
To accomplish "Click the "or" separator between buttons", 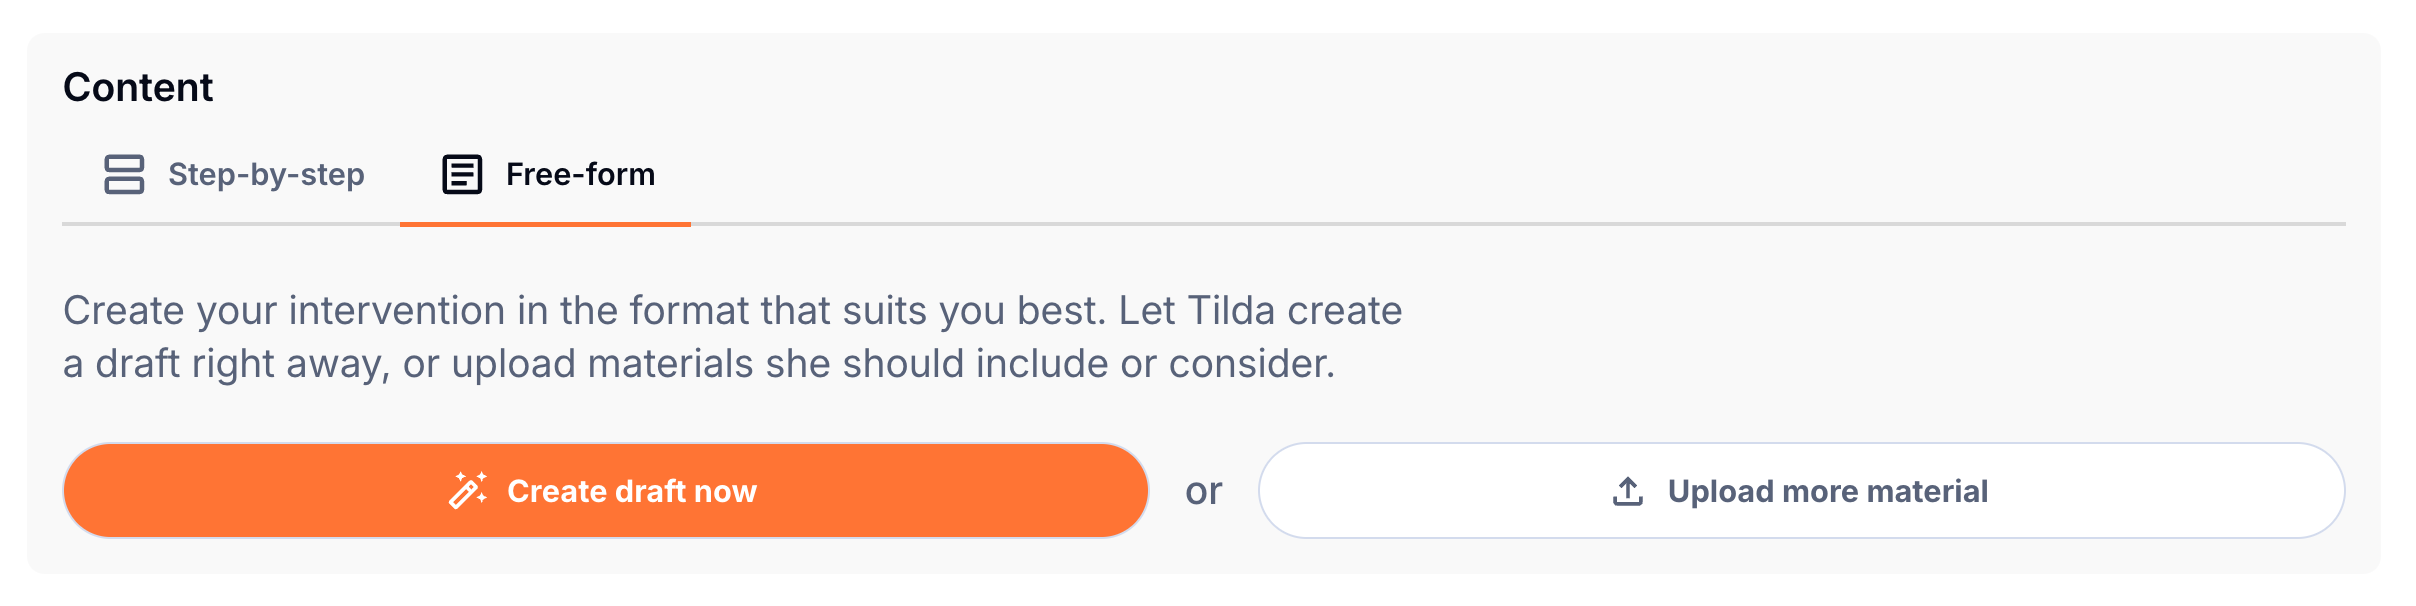I will (1203, 491).
